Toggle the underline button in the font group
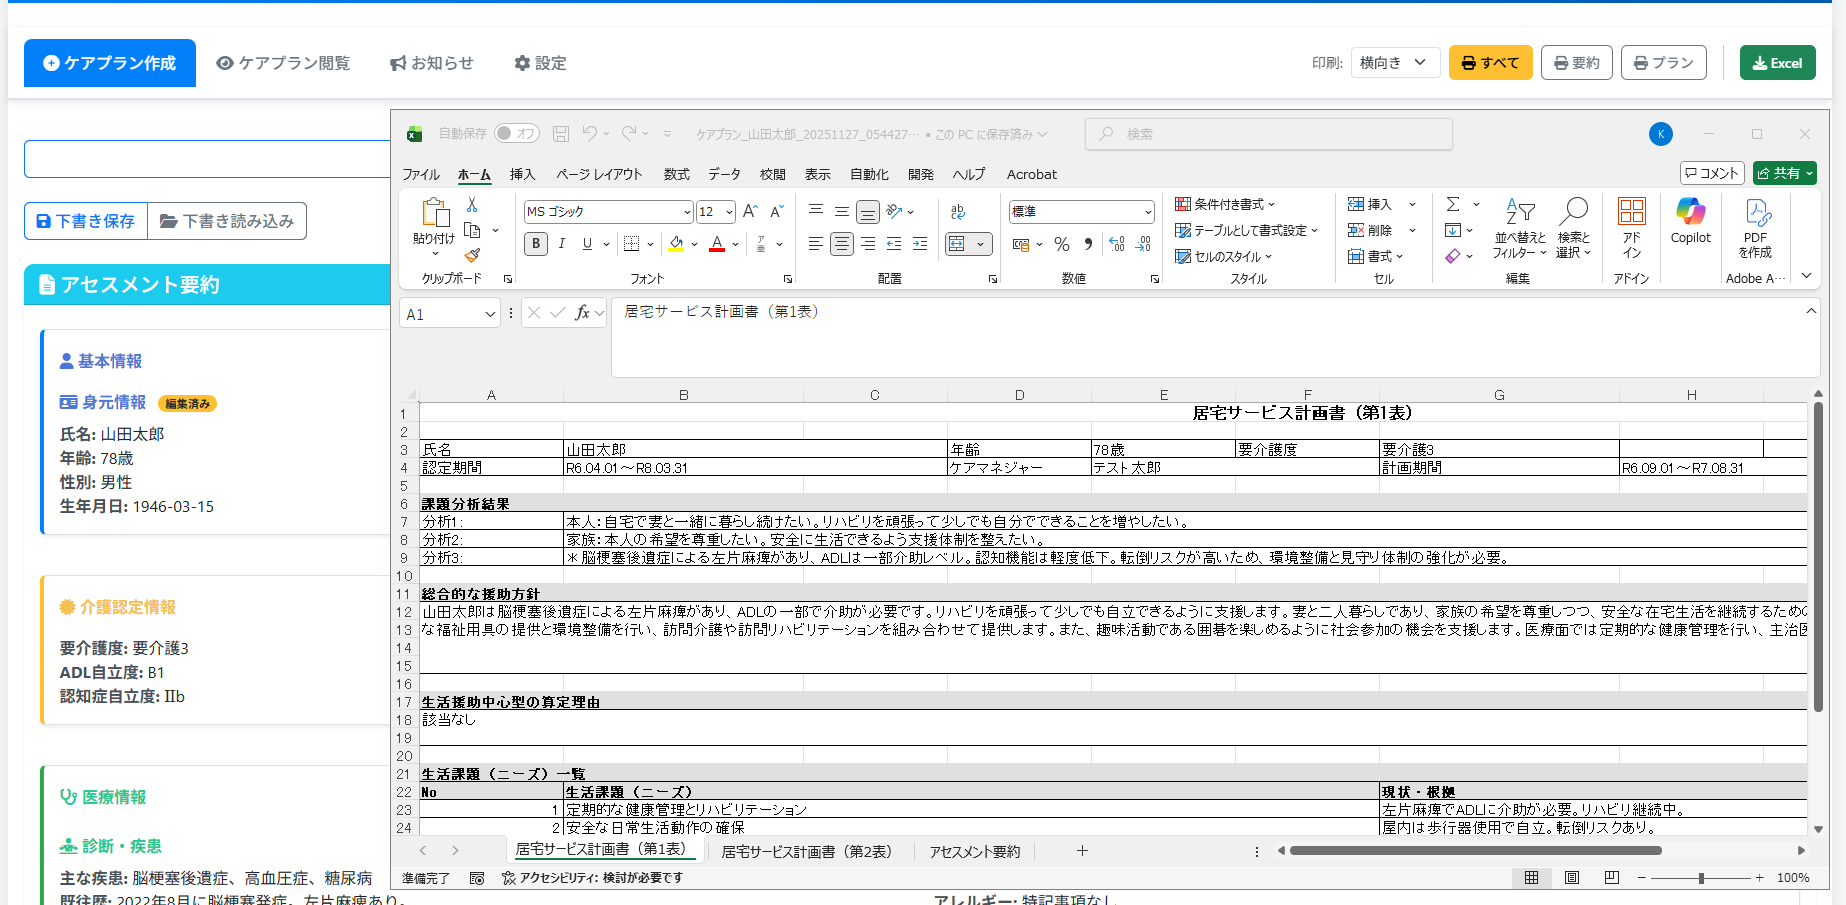This screenshot has width=1846, height=905. tap(586, 243)
